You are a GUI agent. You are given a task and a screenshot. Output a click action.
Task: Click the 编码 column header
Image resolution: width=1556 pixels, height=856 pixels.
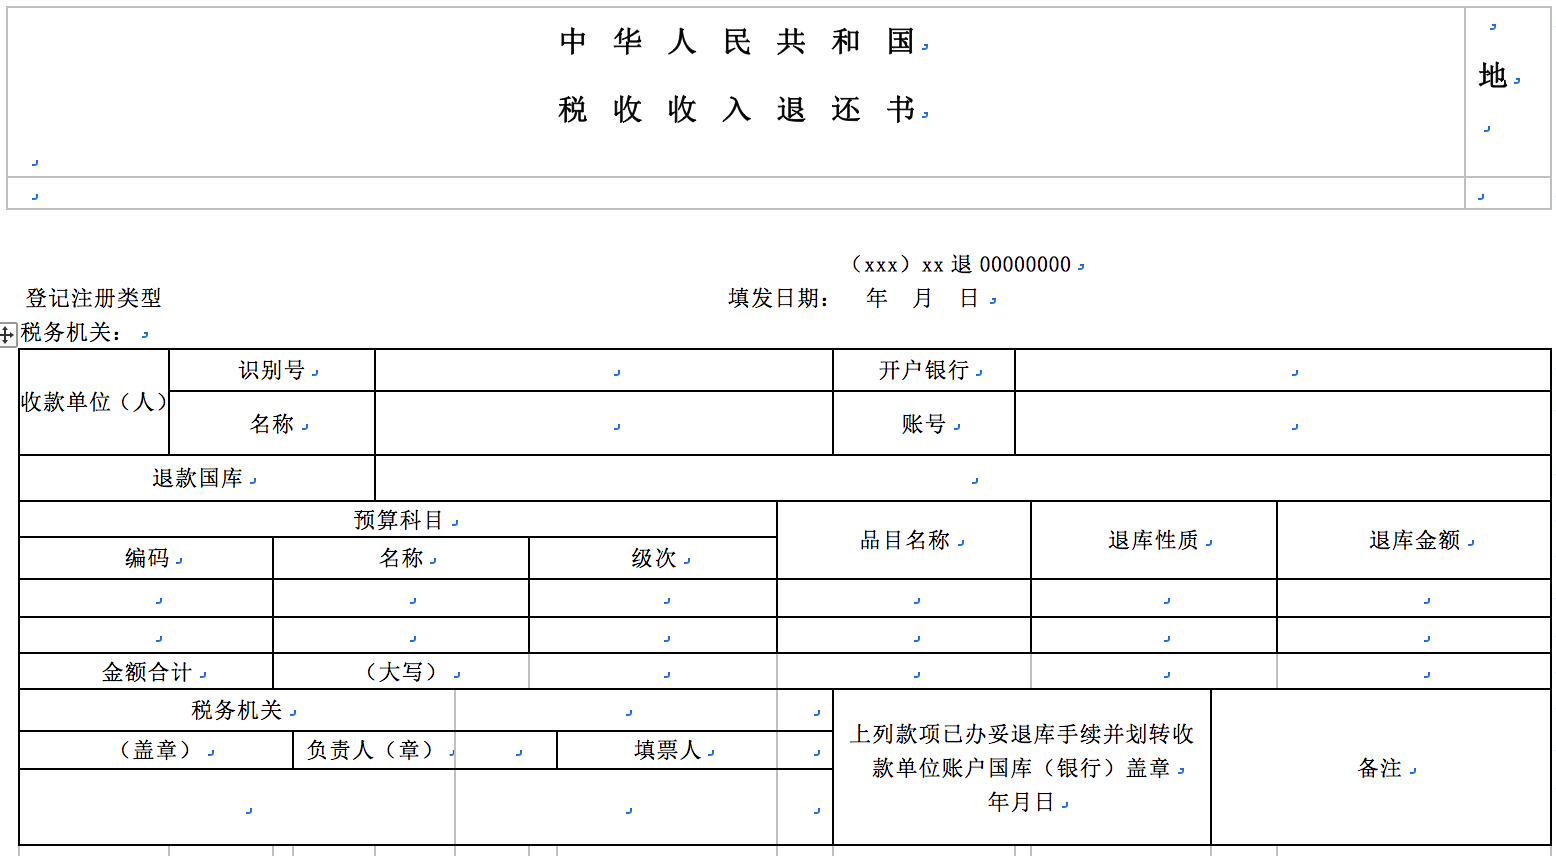coord(146,558)
